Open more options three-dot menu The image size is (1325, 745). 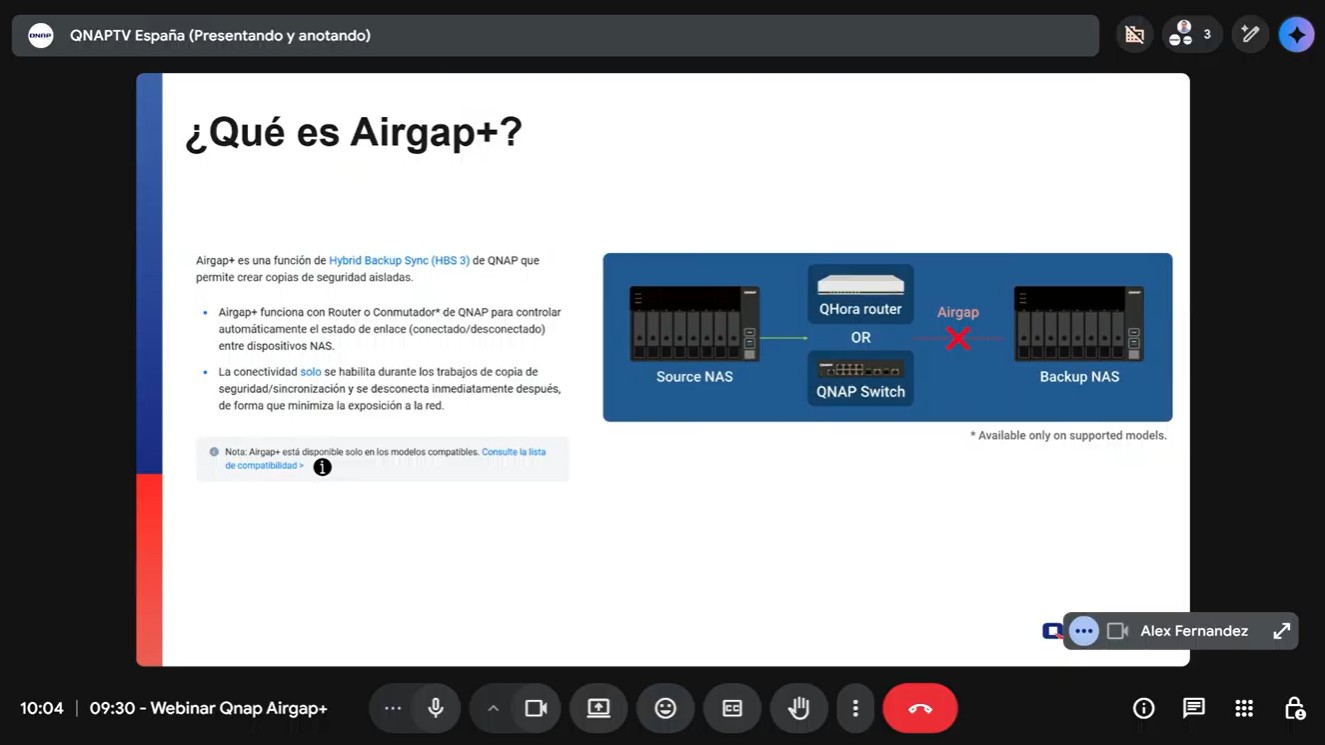[x=855, y=708]
